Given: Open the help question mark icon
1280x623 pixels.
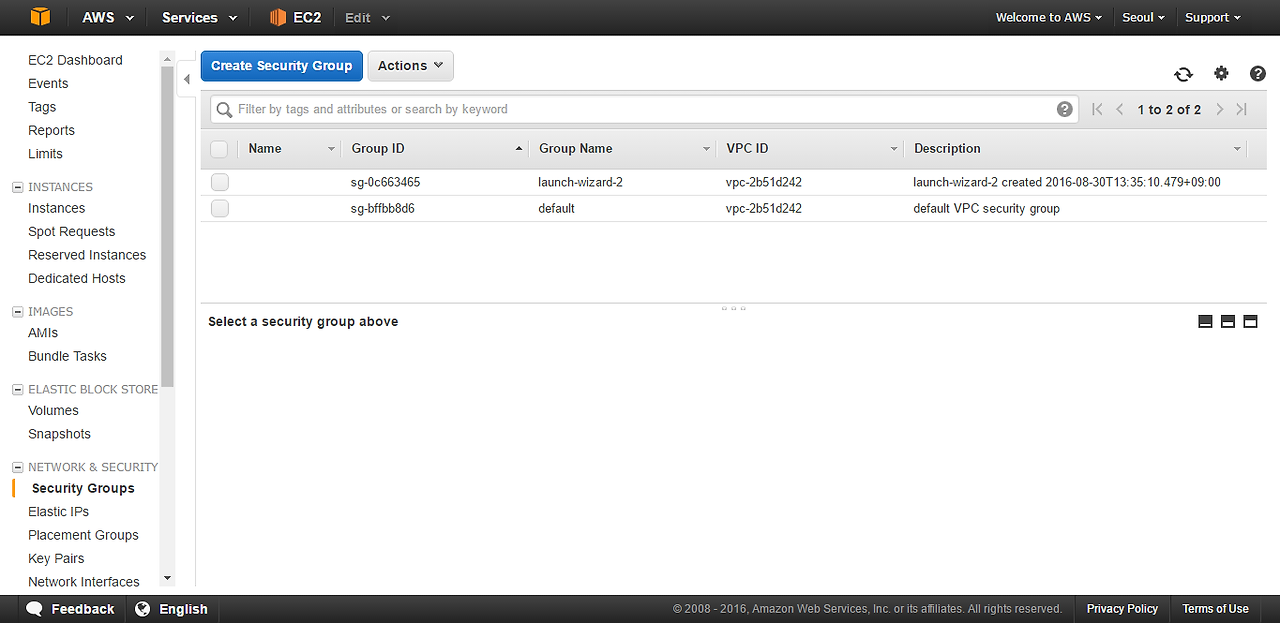Looking at the screenshot, I should pyautogui.click(x=1258, y=73).
